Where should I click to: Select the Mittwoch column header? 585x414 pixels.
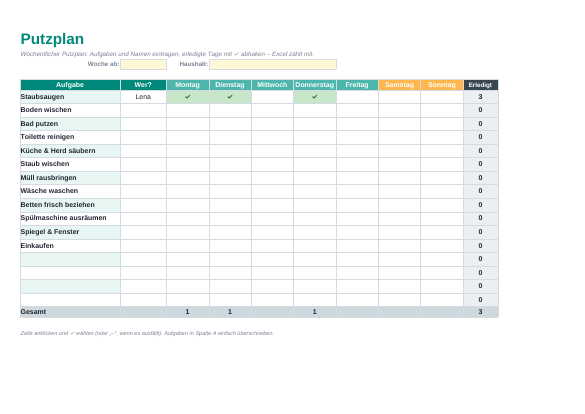click(272, 85)
